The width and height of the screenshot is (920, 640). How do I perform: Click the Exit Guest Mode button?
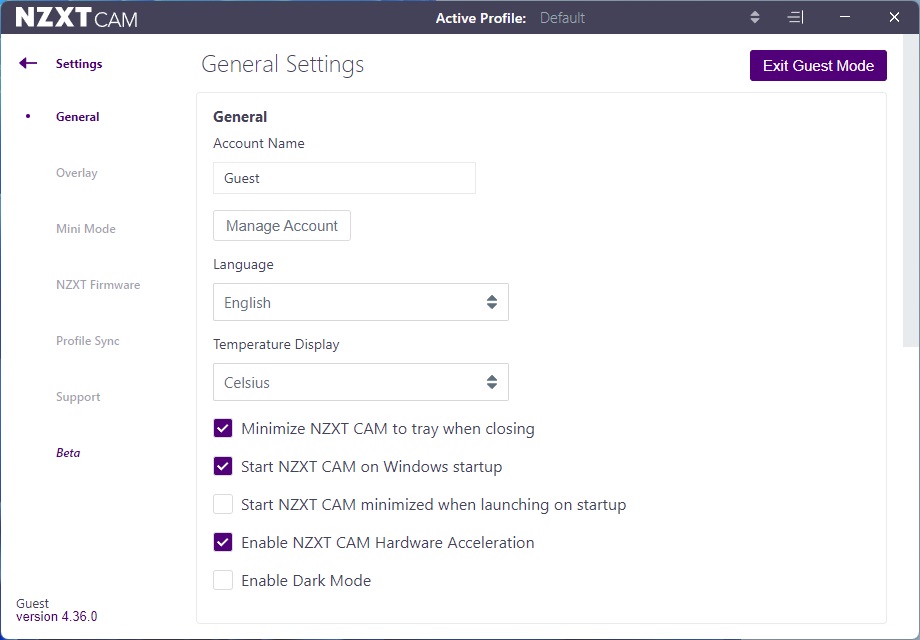pos(818,66)
